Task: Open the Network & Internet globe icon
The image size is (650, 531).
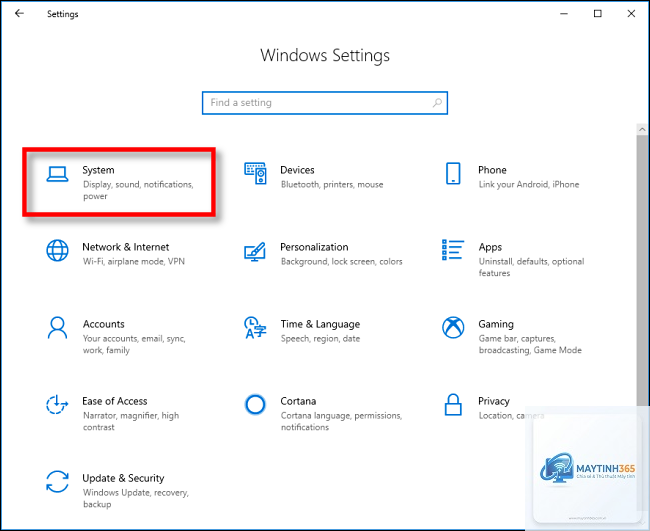Action: 57,251
